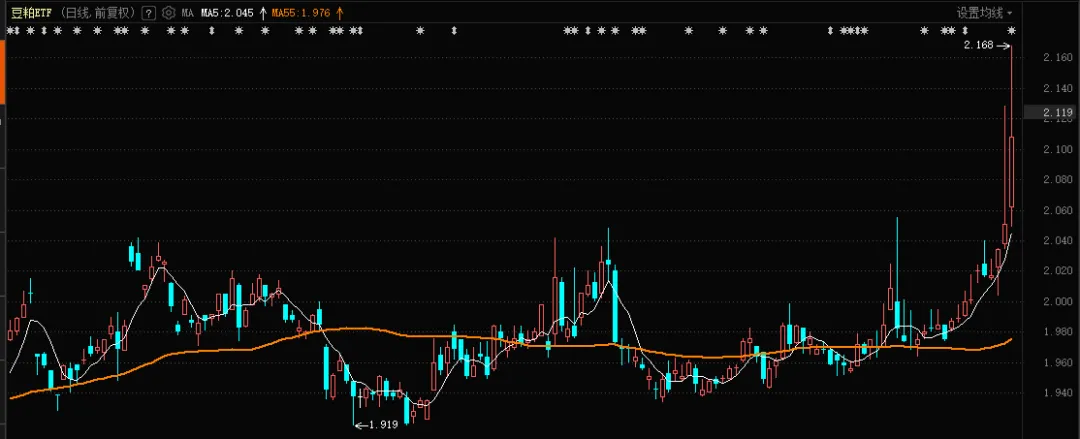This screenshot has height=439, width=1080.
Task: Select the MA5:2.045 indicator value
Action: click(227, 12)
